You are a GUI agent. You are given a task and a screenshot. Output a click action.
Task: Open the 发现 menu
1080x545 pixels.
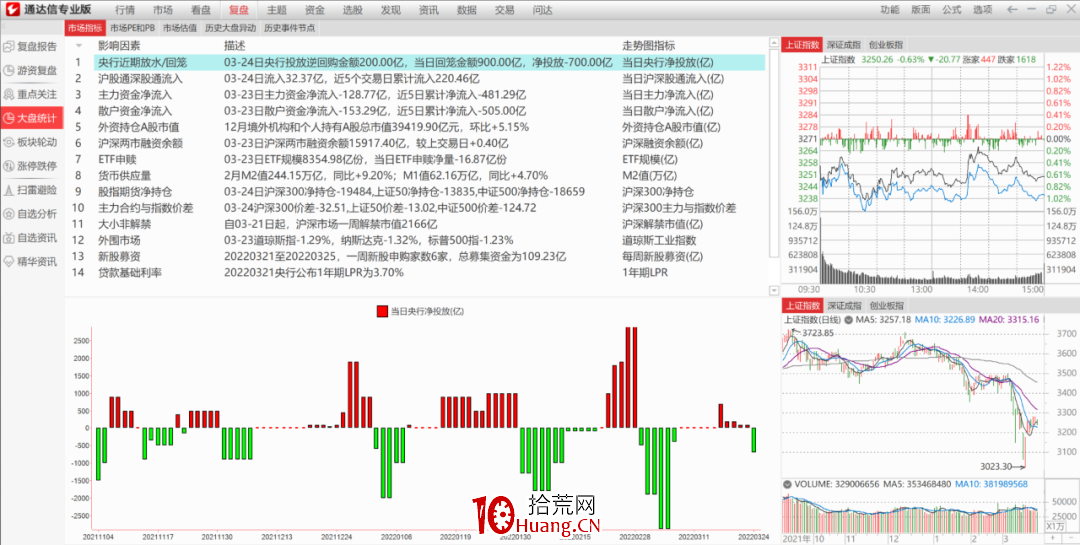(x=390, y=10)
